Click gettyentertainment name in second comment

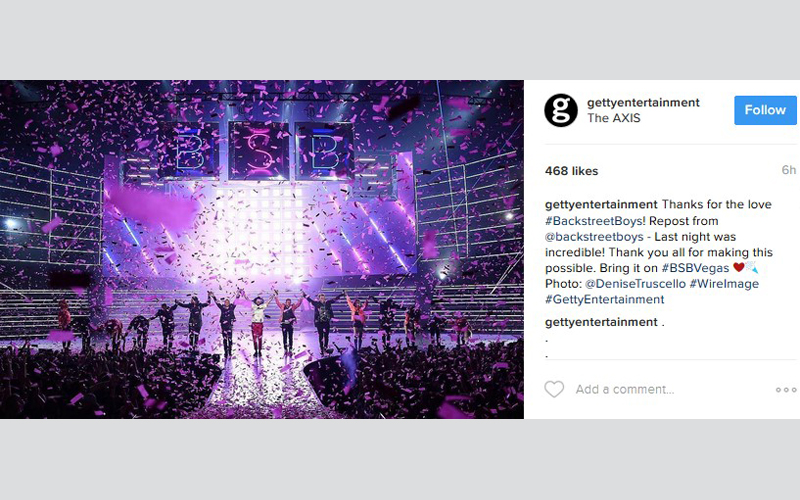(x=601, y=322)
